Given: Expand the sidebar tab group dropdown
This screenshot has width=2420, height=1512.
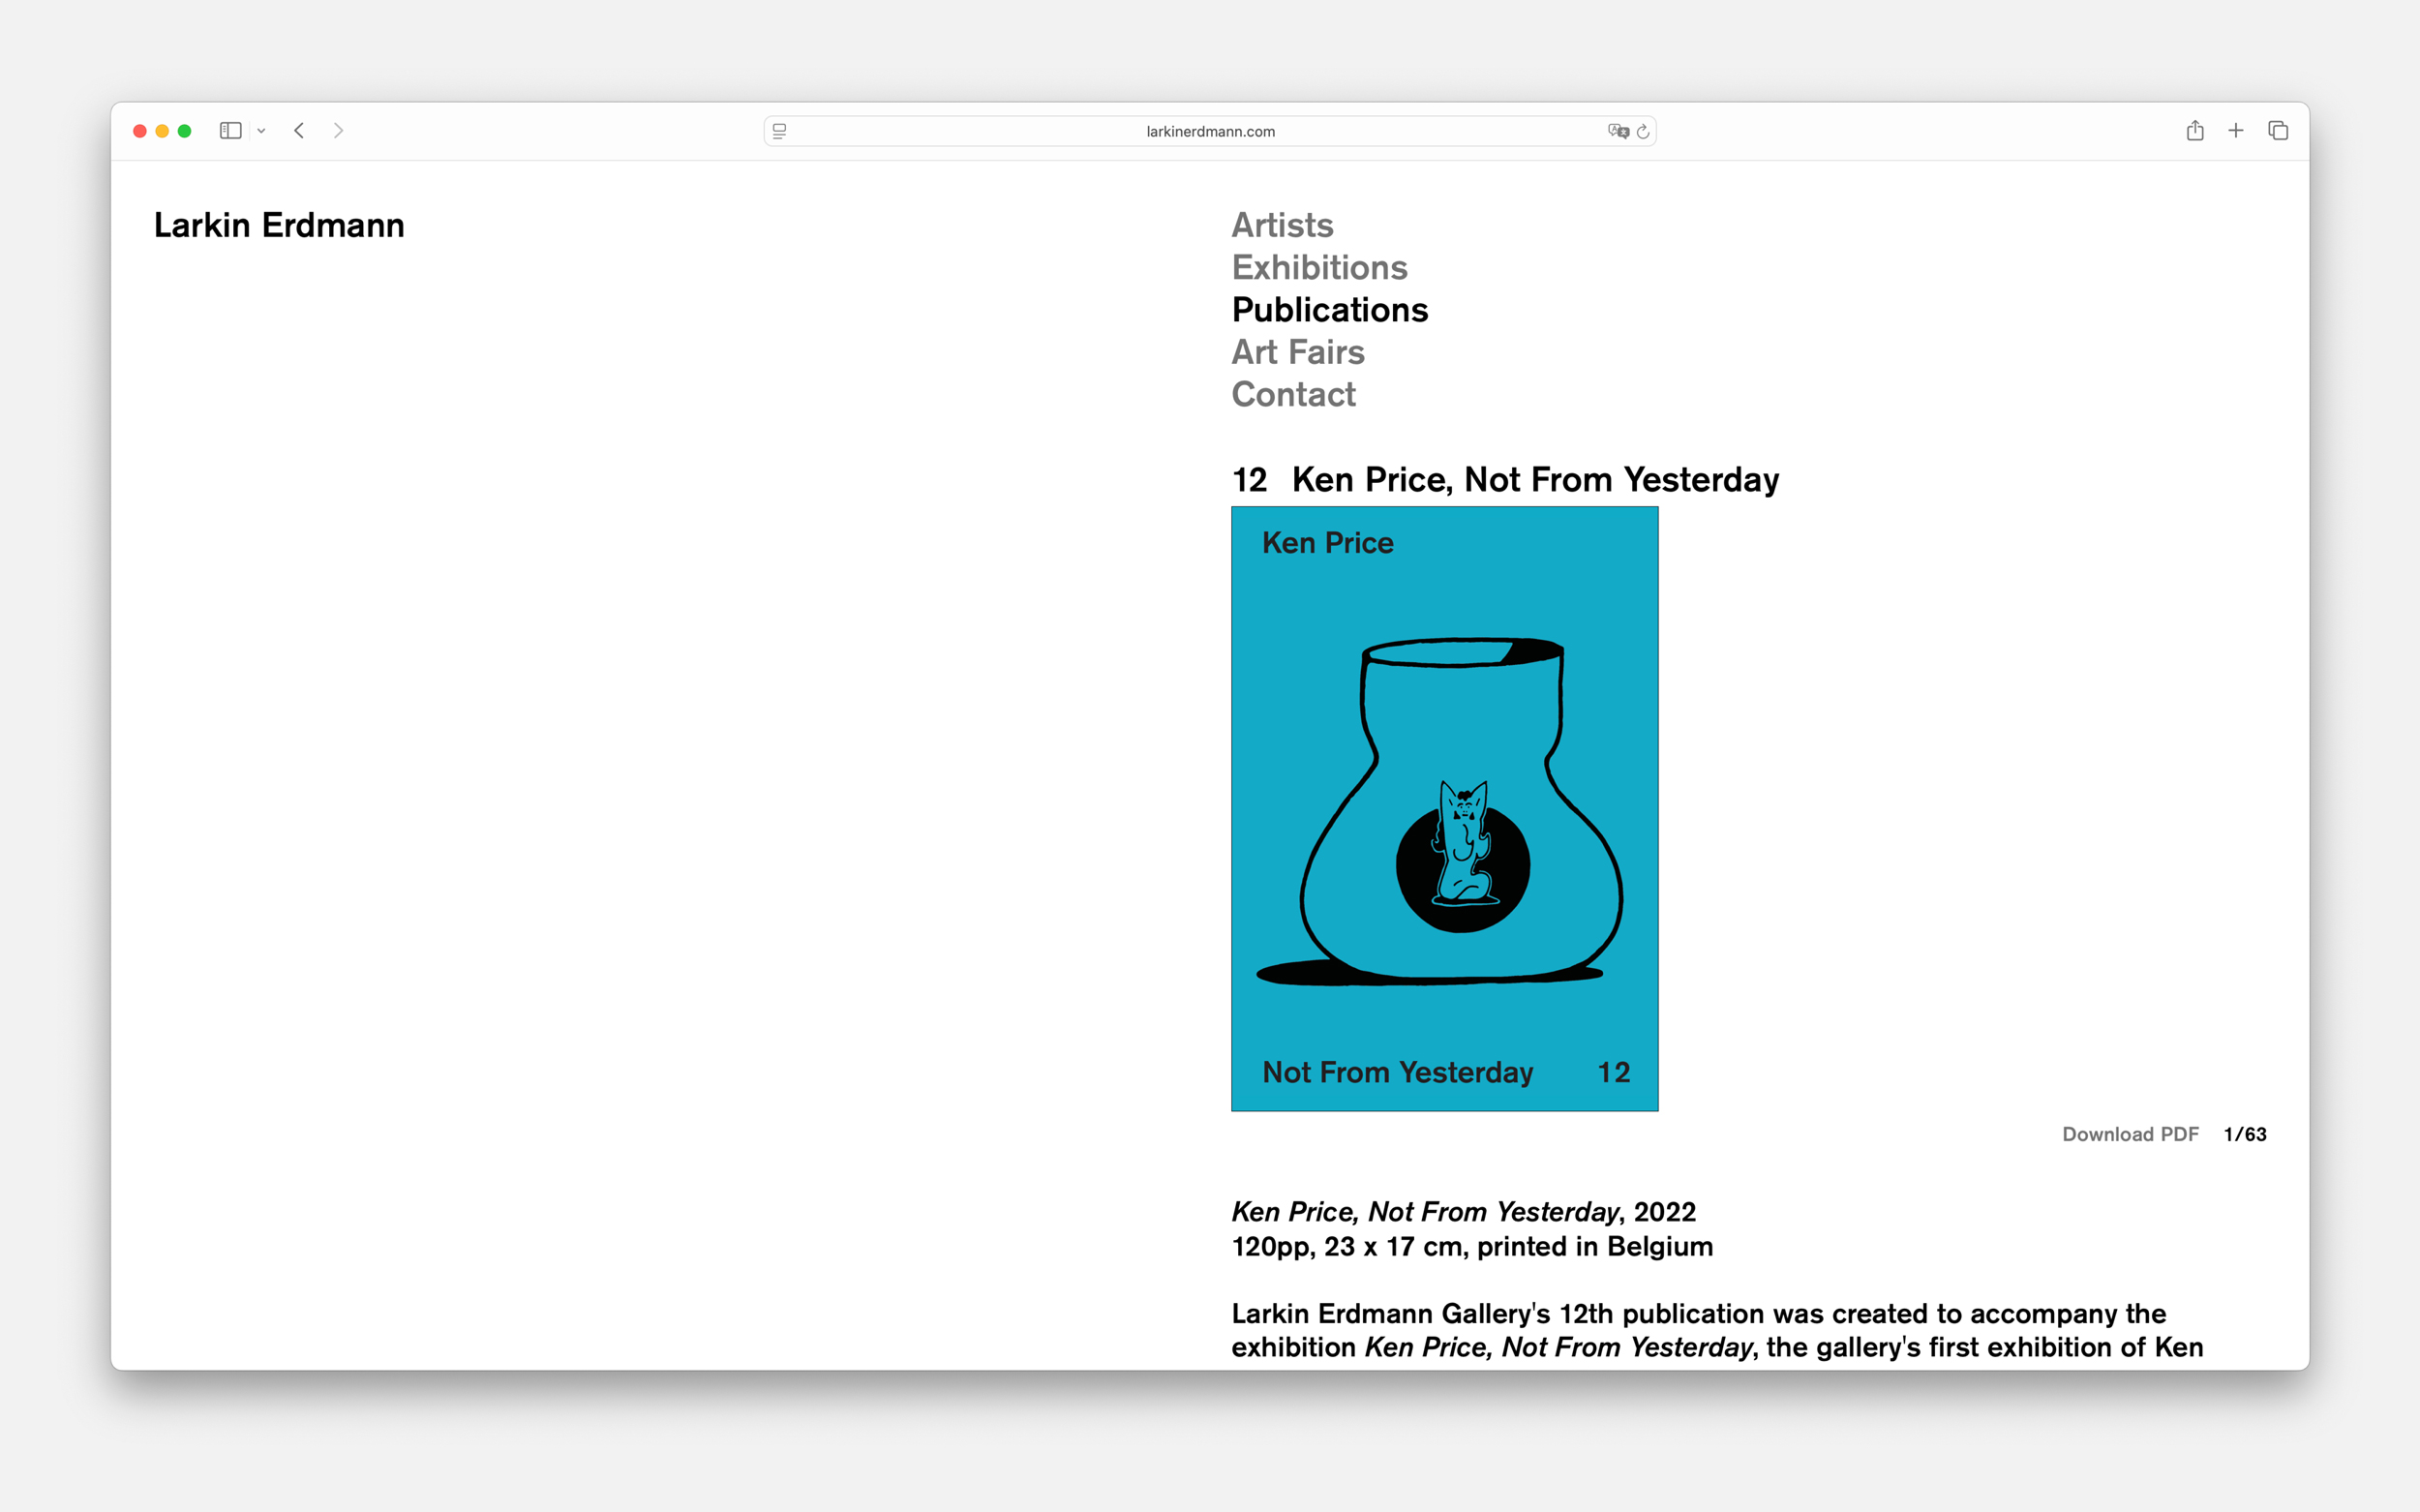Looking at the screenshot, I should pos(261,131).
